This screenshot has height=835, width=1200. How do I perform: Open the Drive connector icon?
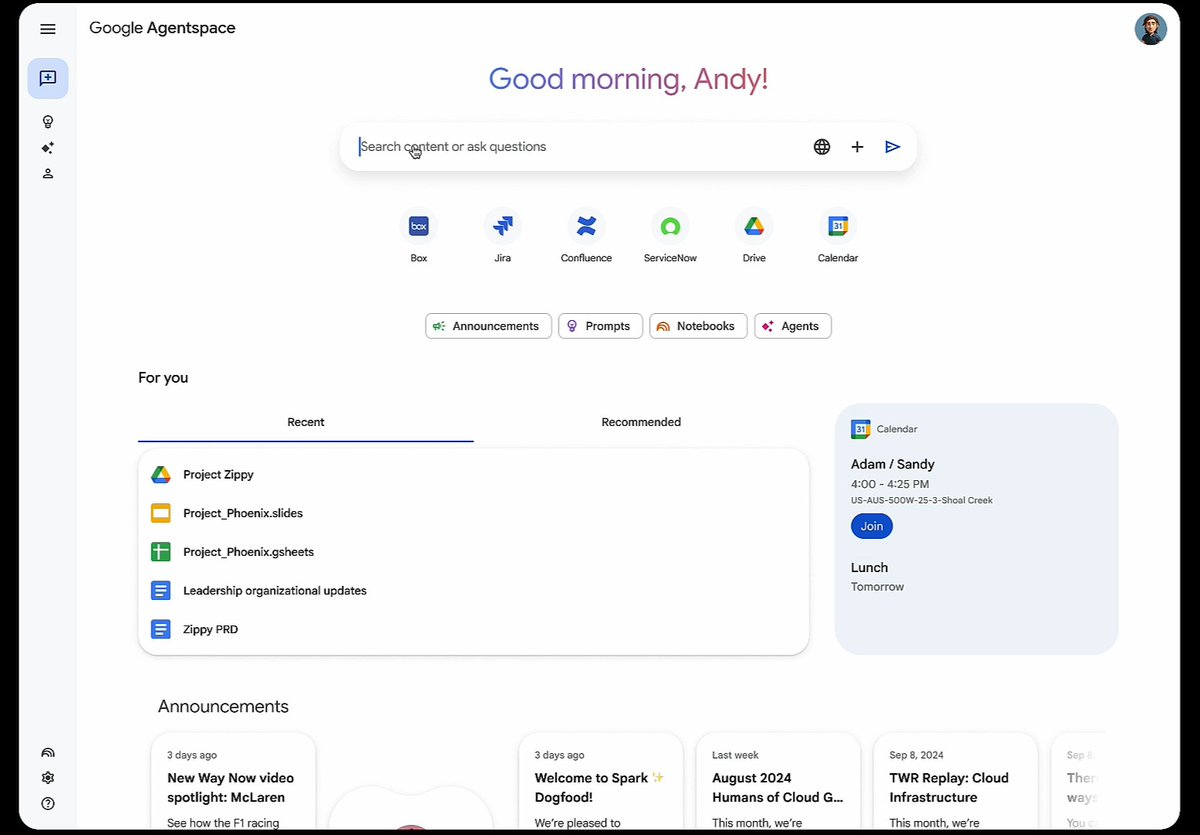click(754, 227)
